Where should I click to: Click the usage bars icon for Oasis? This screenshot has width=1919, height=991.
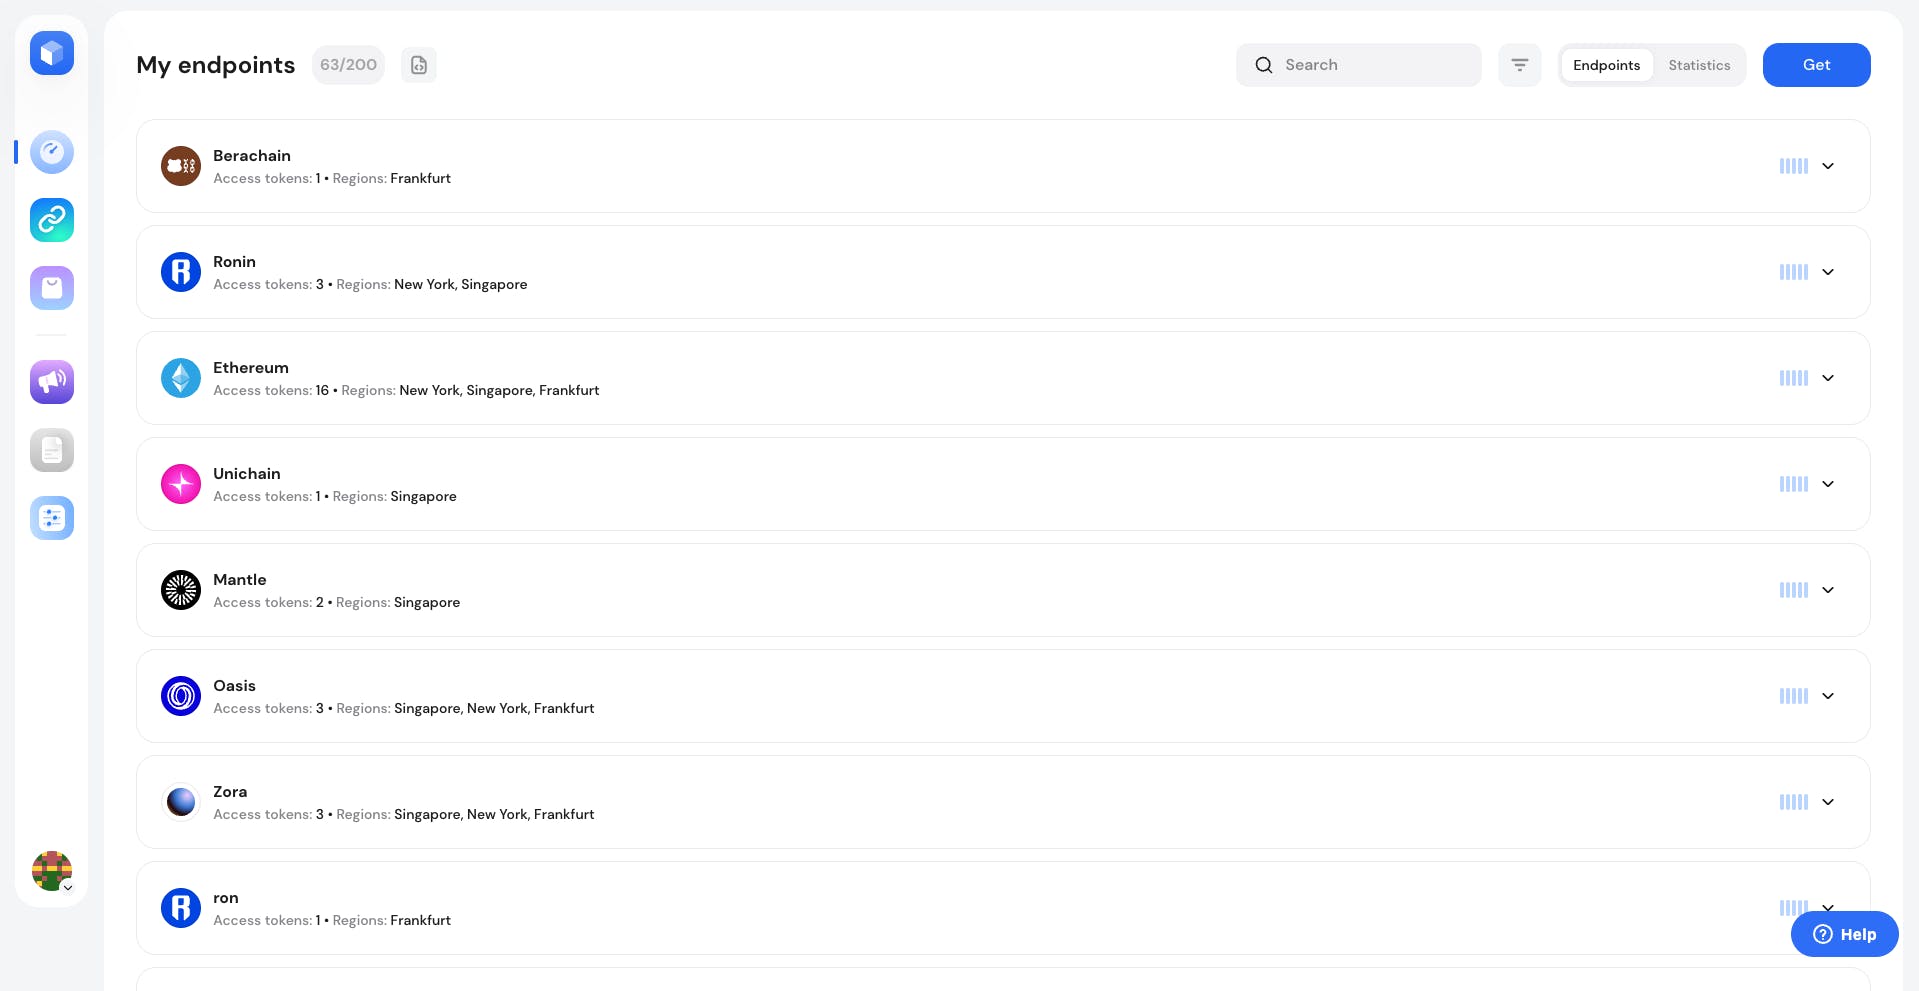click(x=1794, y=696)
